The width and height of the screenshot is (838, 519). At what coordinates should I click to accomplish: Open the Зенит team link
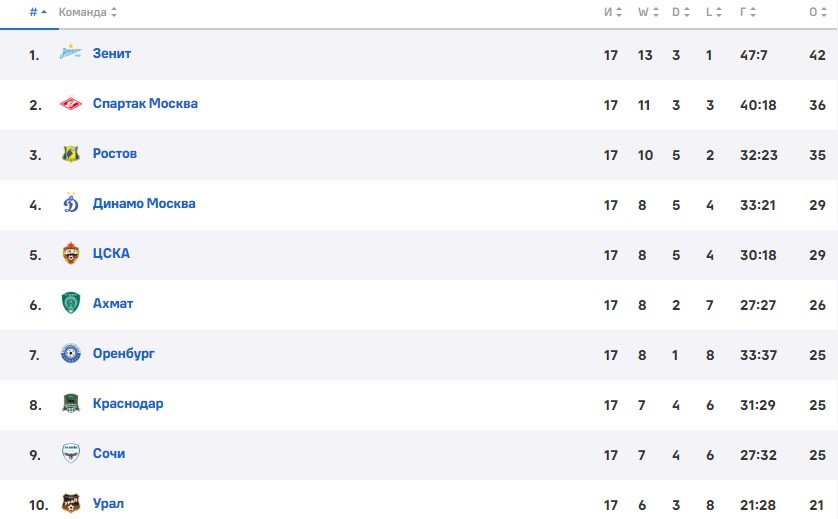[x=112, y=53]
